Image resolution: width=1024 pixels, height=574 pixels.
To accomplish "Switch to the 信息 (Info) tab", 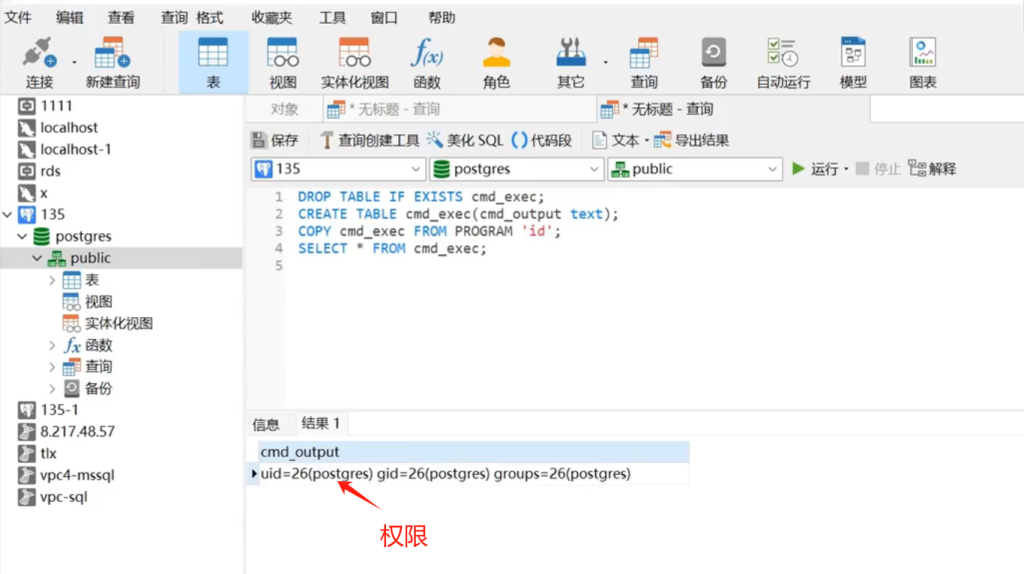I will pyautogui.click(x=266, y=424).
